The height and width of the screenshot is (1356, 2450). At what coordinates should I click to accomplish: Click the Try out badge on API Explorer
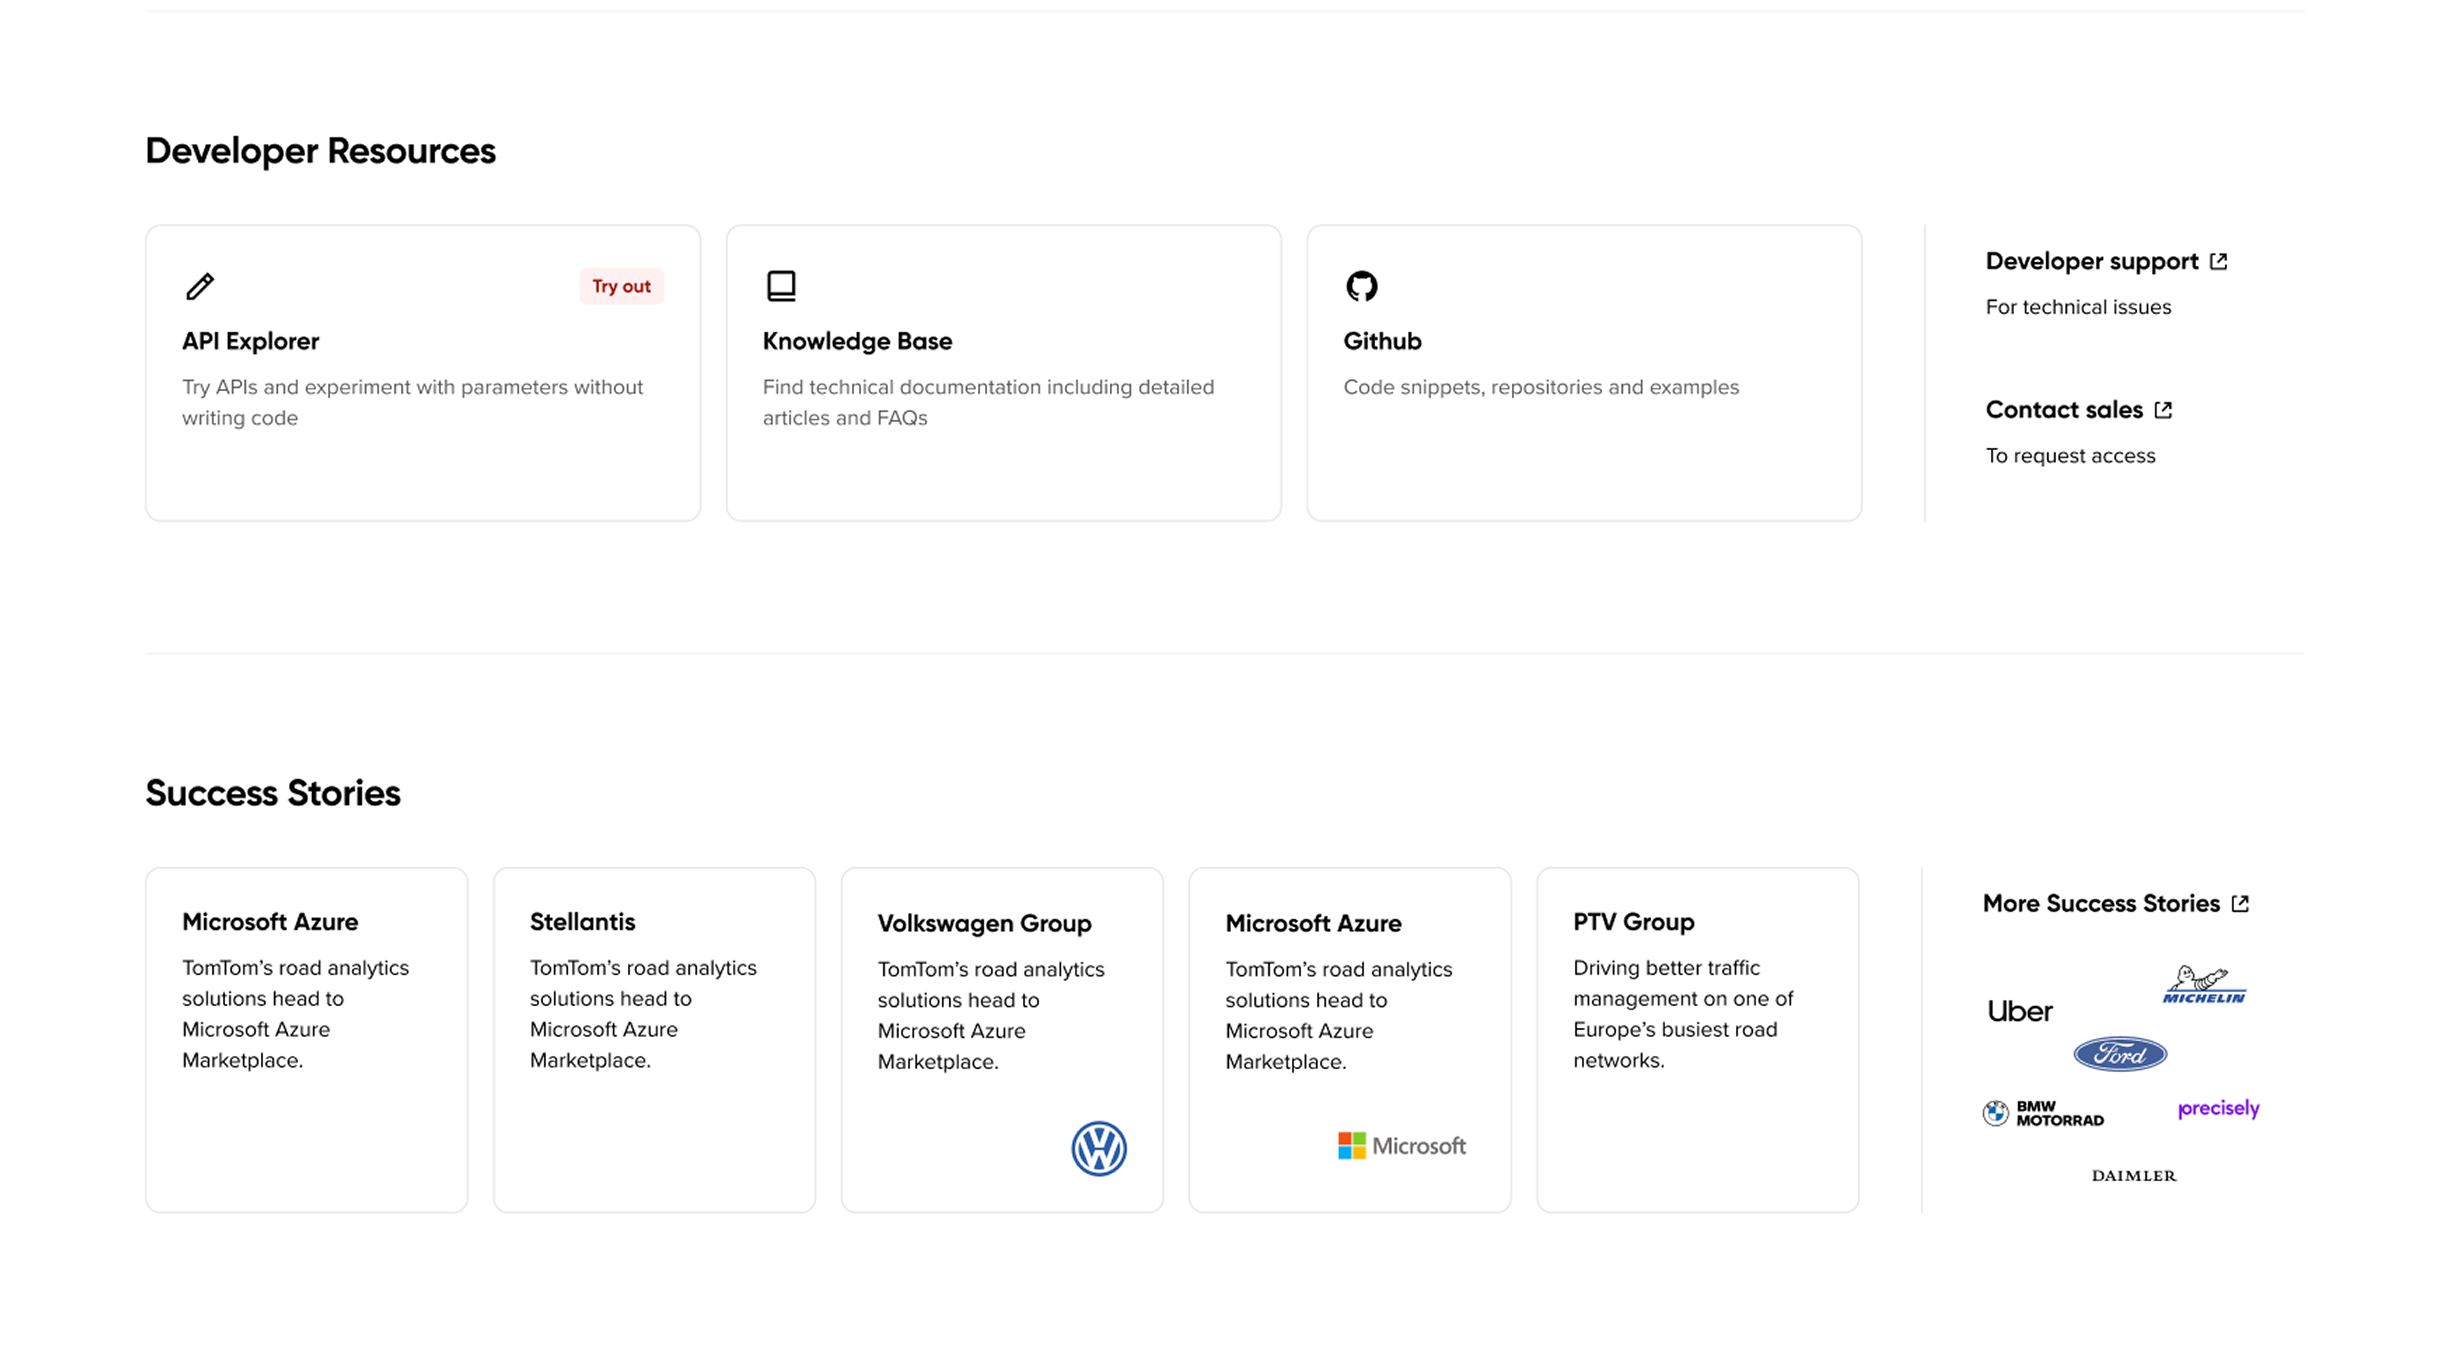(x=621, y=286)
